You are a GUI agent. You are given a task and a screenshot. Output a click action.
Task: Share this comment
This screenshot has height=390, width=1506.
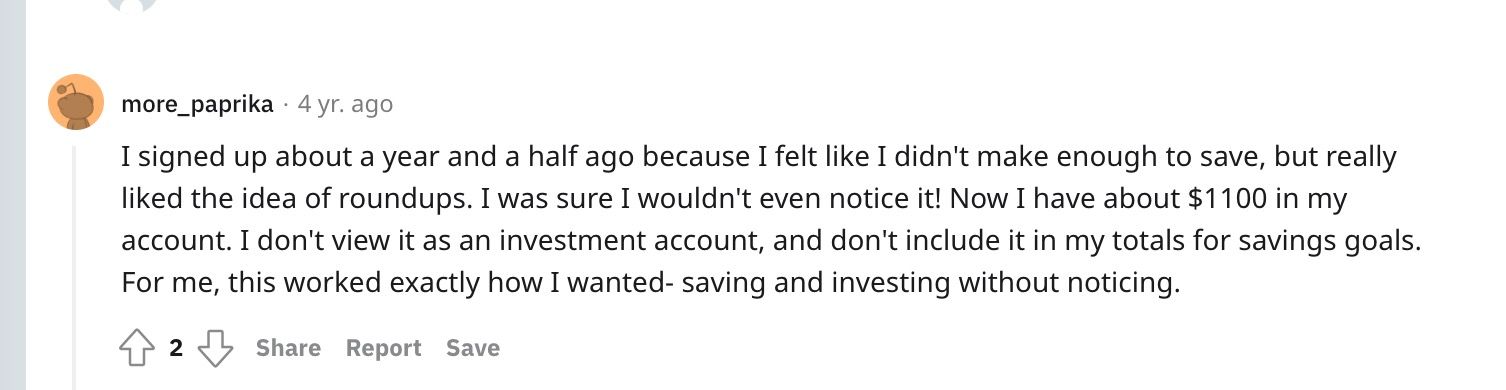(288, 348)
